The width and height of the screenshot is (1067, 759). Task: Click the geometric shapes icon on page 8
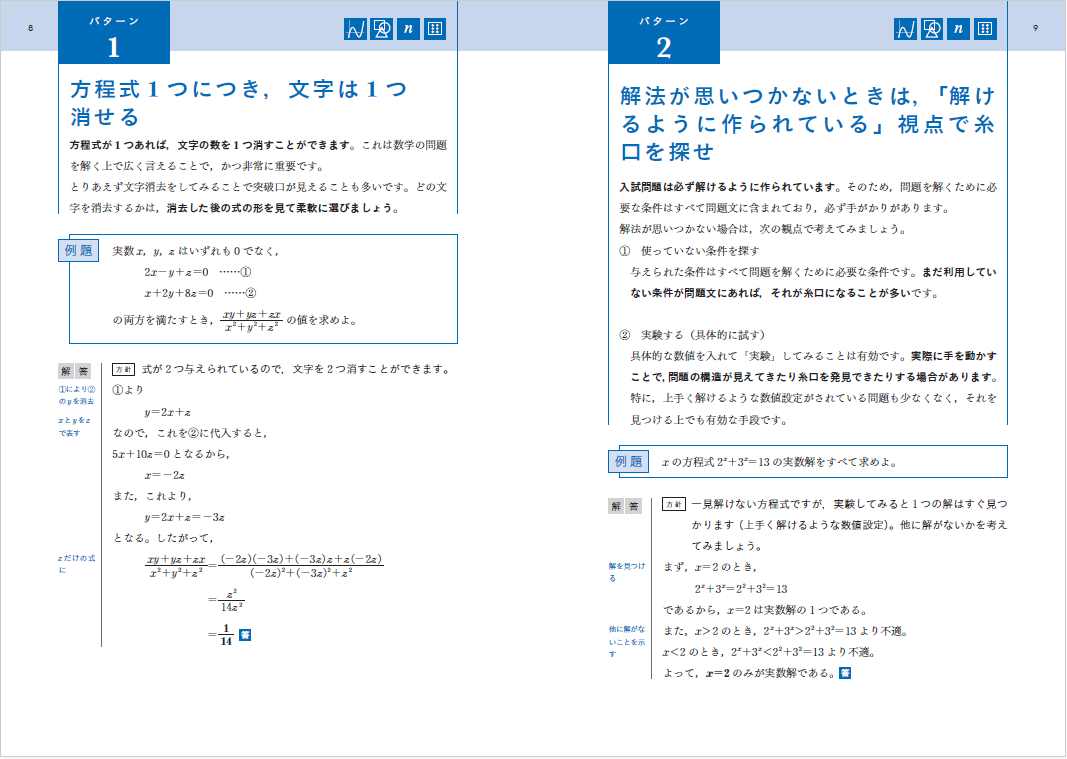tap(382, 29)
